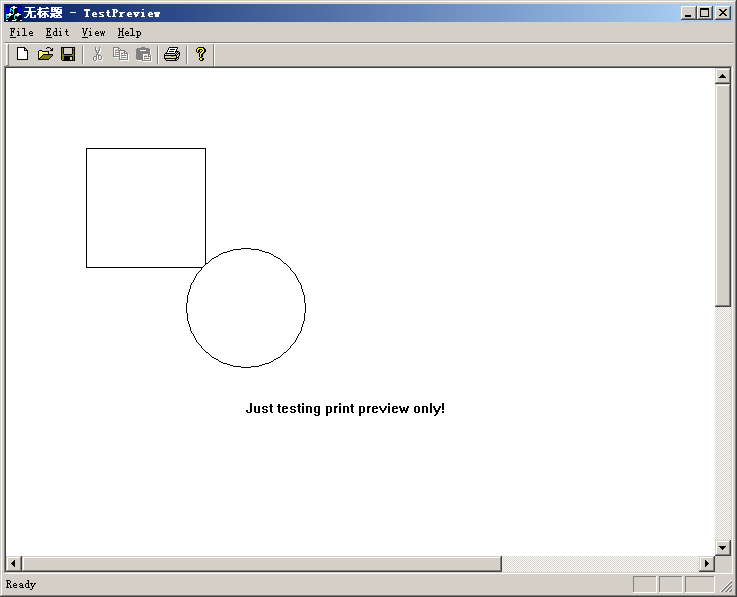Image resolution: width=737 pixels, height=597 pixels.
Task: Click the vertical scrollbar up arrow
Action: click(x=722, y=76)
